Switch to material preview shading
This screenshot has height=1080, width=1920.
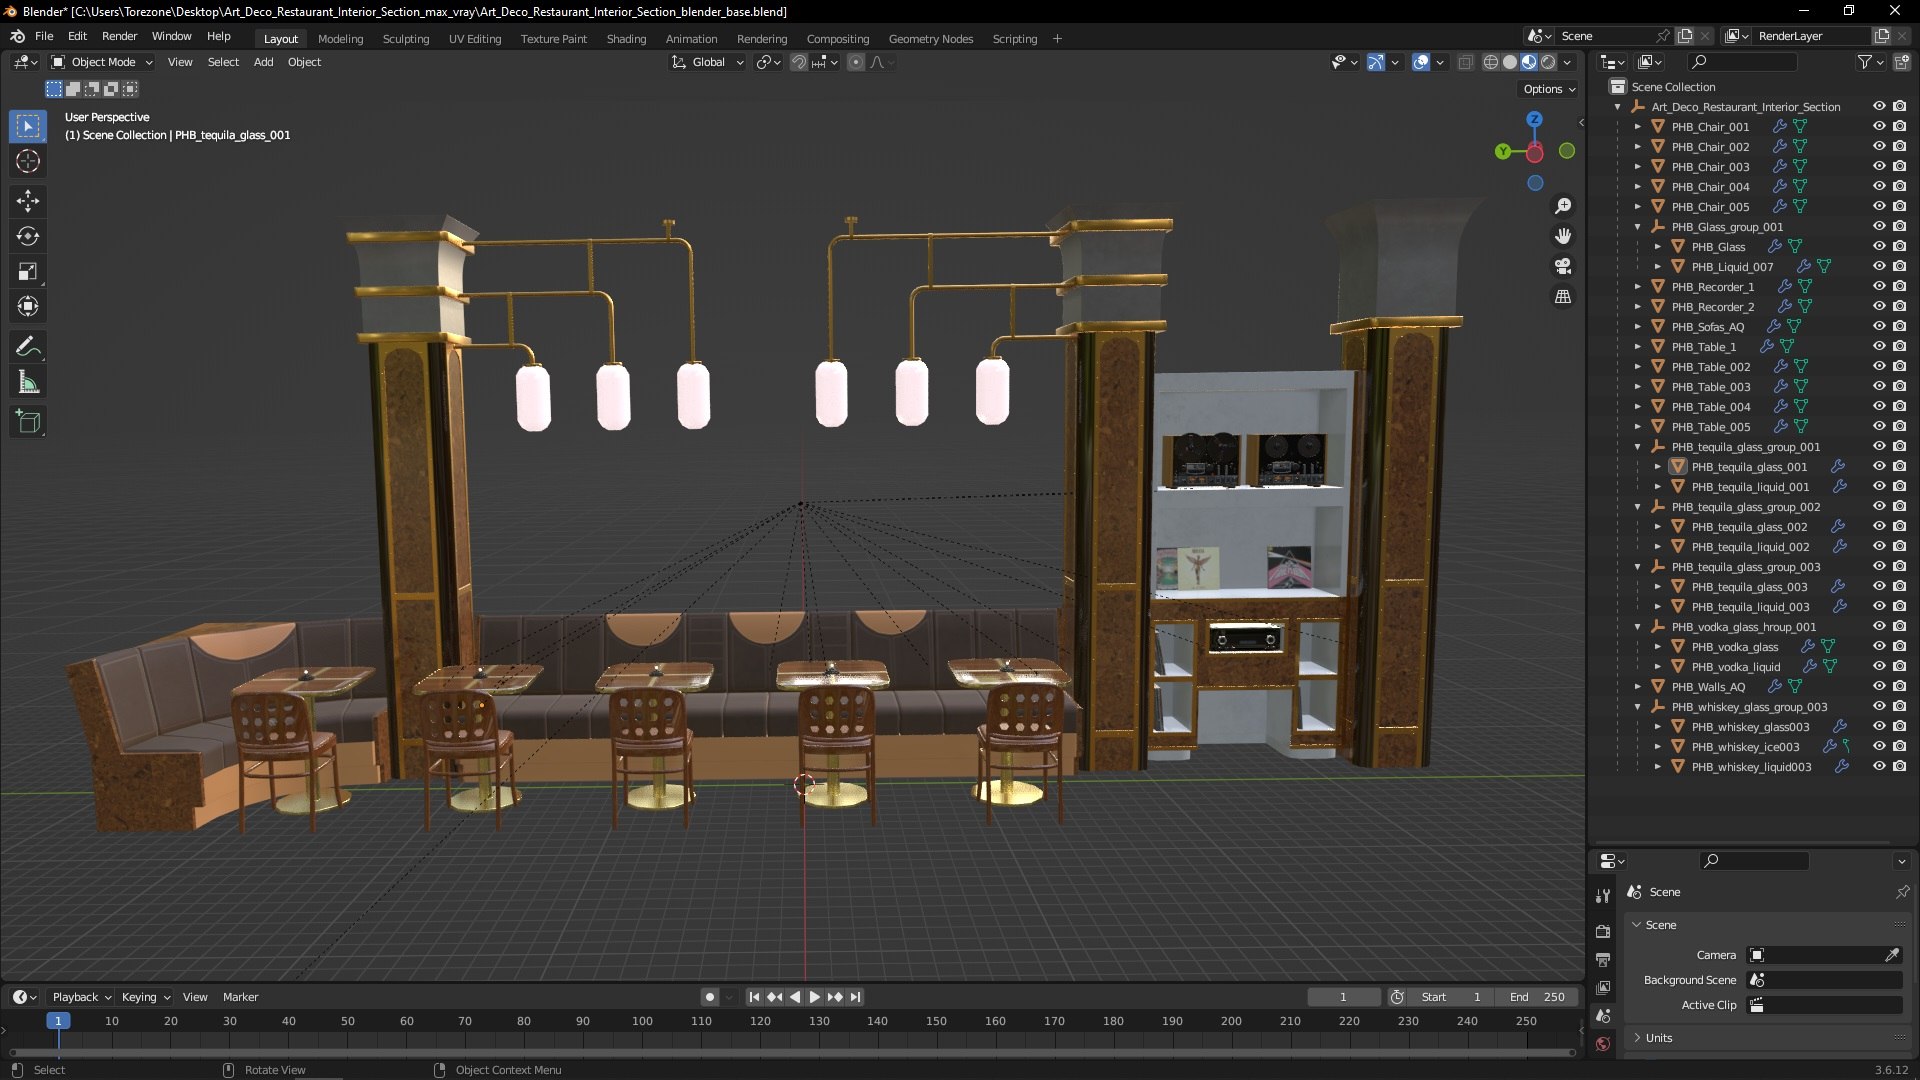(1529, 62)
